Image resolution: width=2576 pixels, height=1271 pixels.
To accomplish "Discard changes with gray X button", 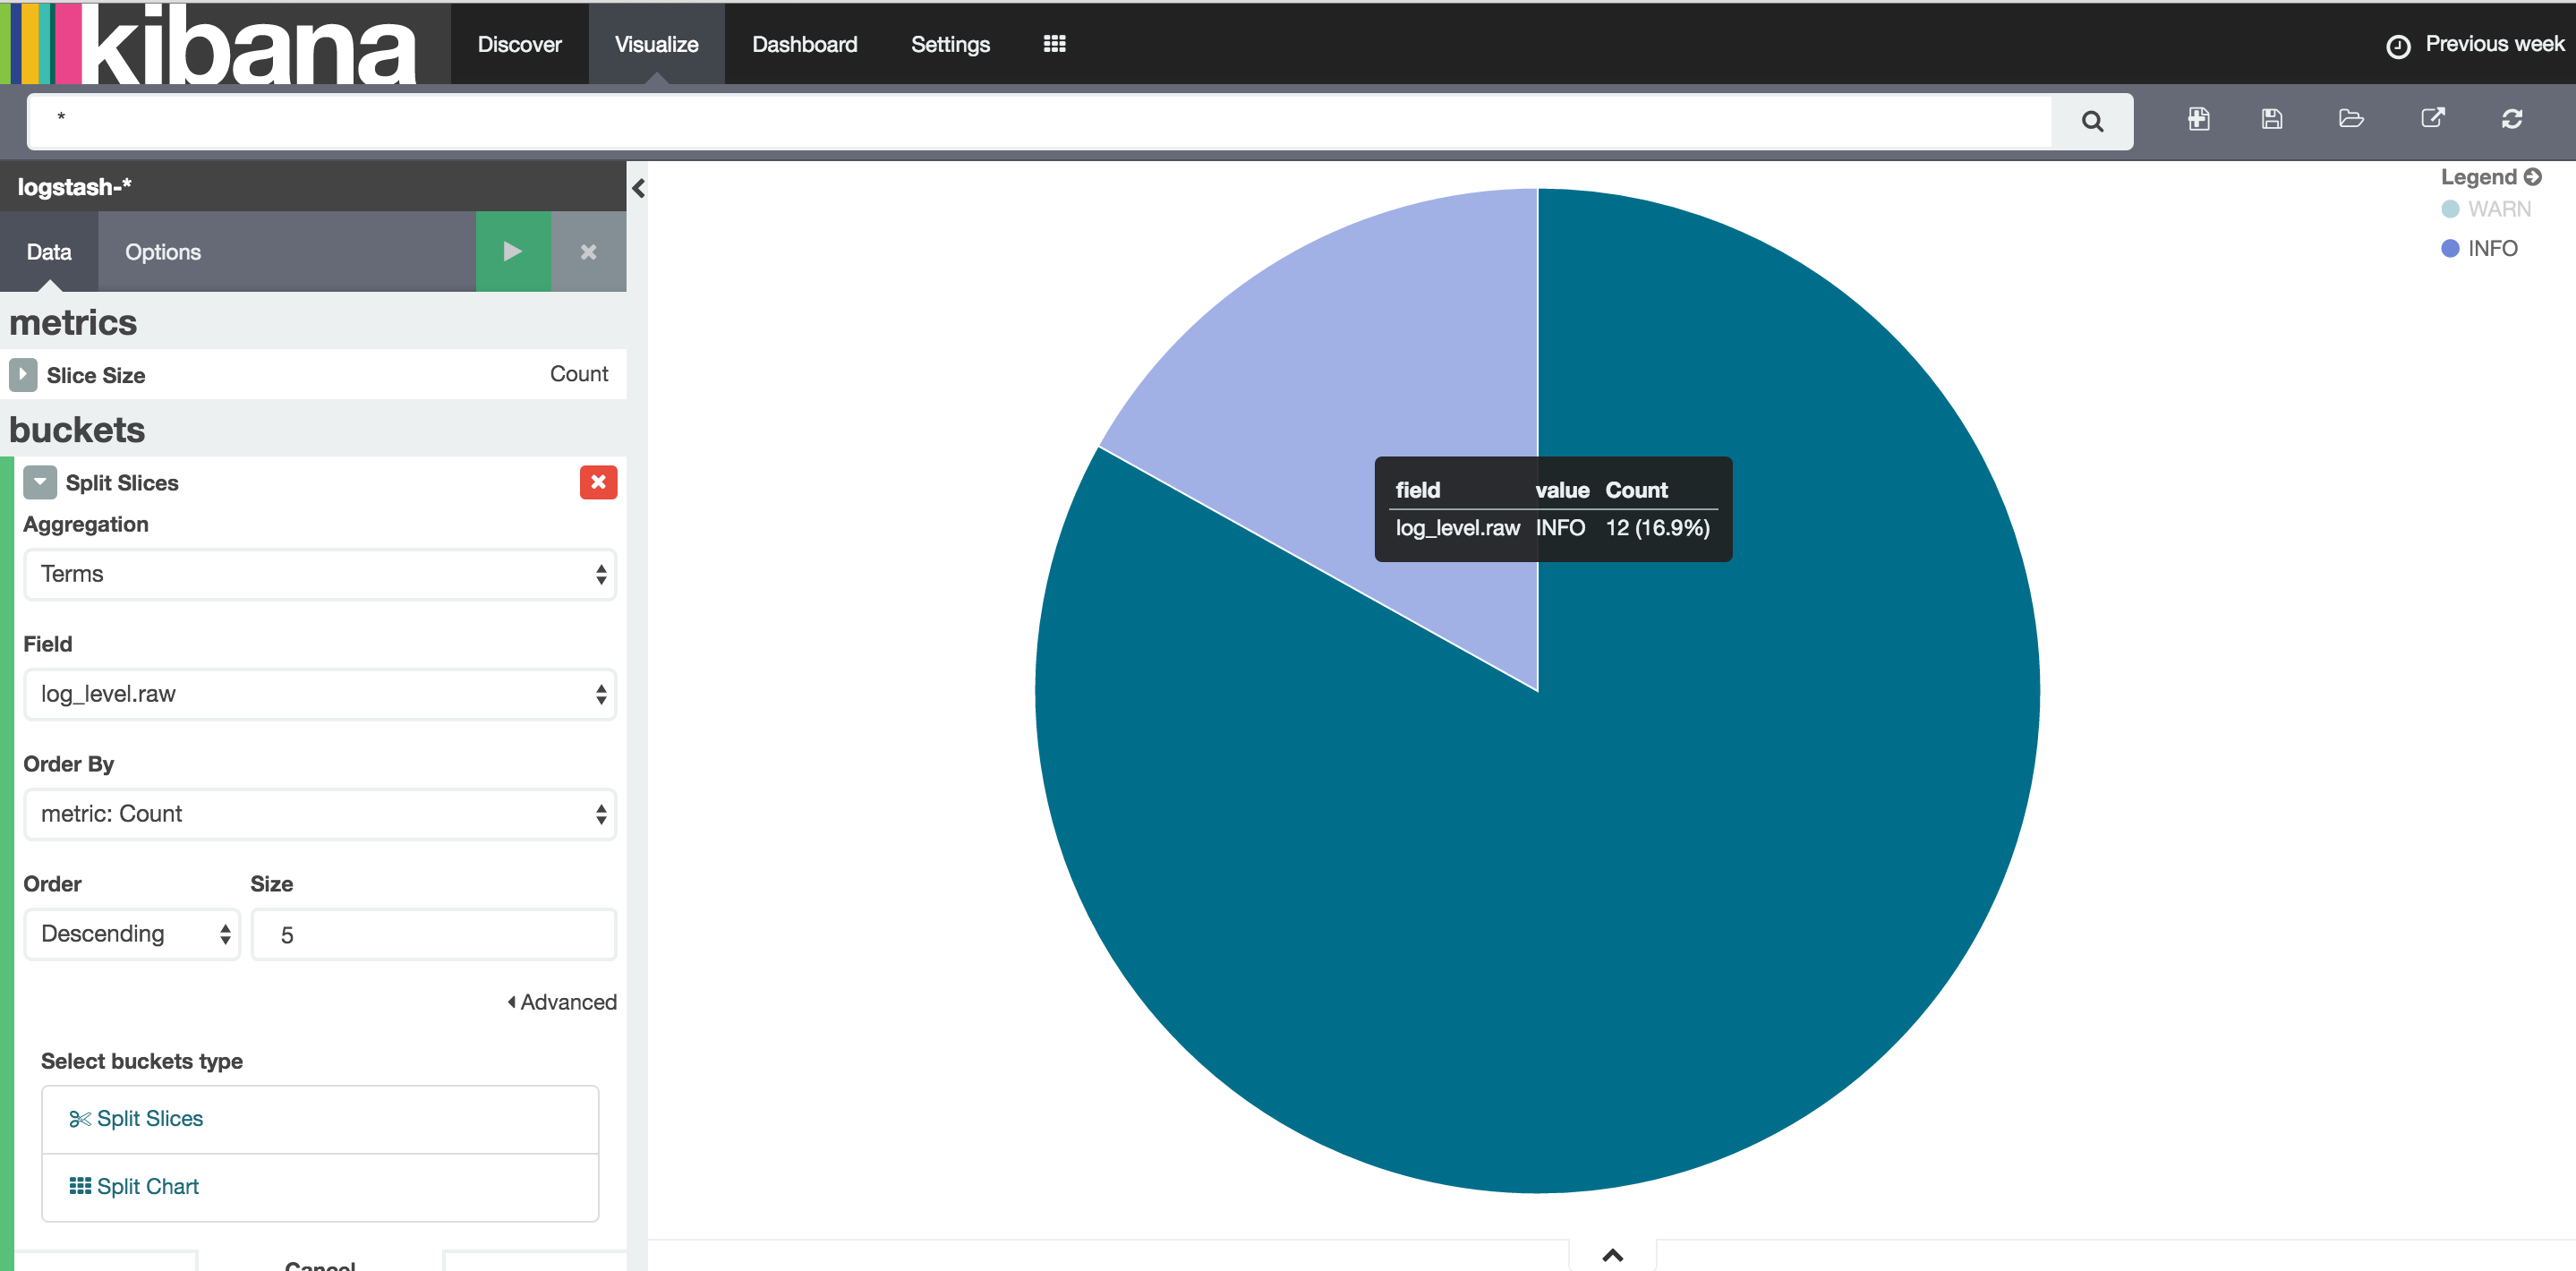I will pos(588,251).
